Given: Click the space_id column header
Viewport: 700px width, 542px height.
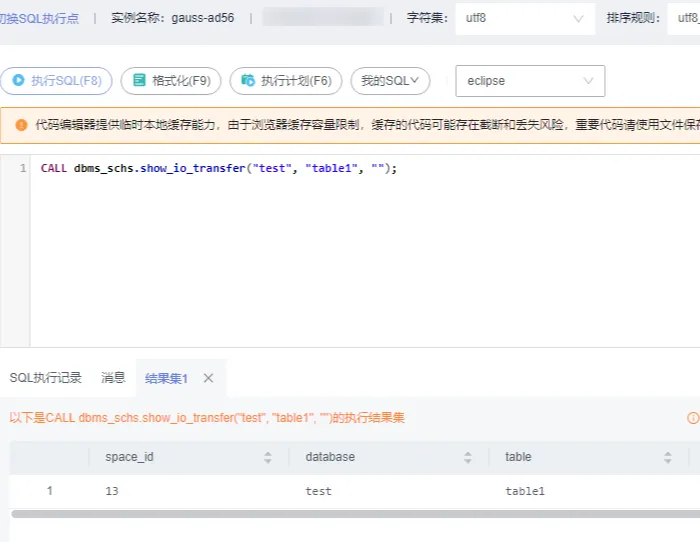Looking at the screenshot, I should point(129,457).
